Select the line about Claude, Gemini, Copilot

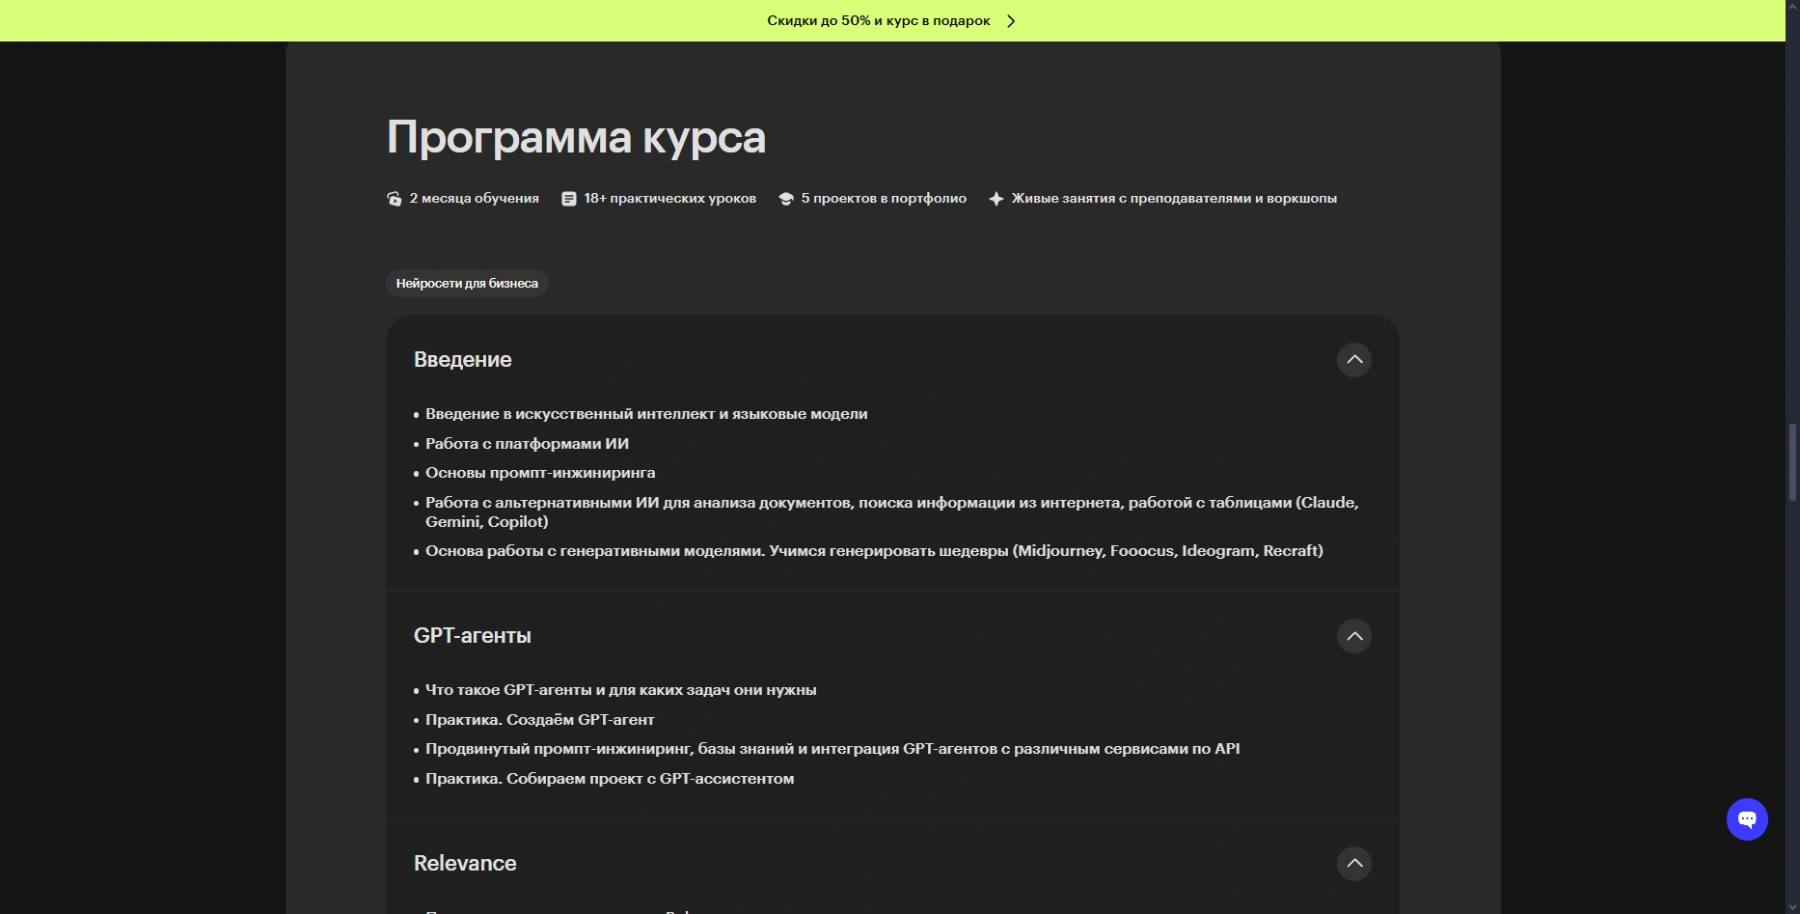[x=890, y=511]
